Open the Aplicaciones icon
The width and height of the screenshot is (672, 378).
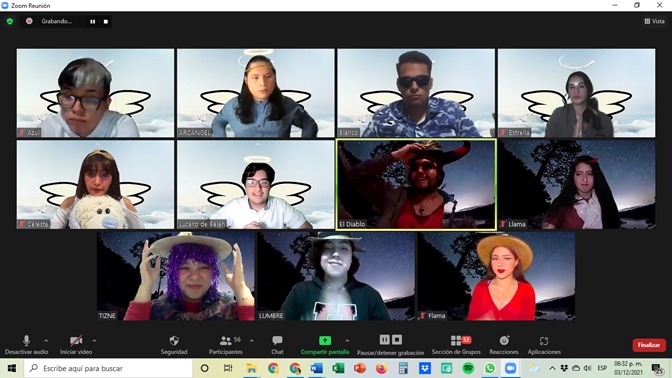(544, 341)
